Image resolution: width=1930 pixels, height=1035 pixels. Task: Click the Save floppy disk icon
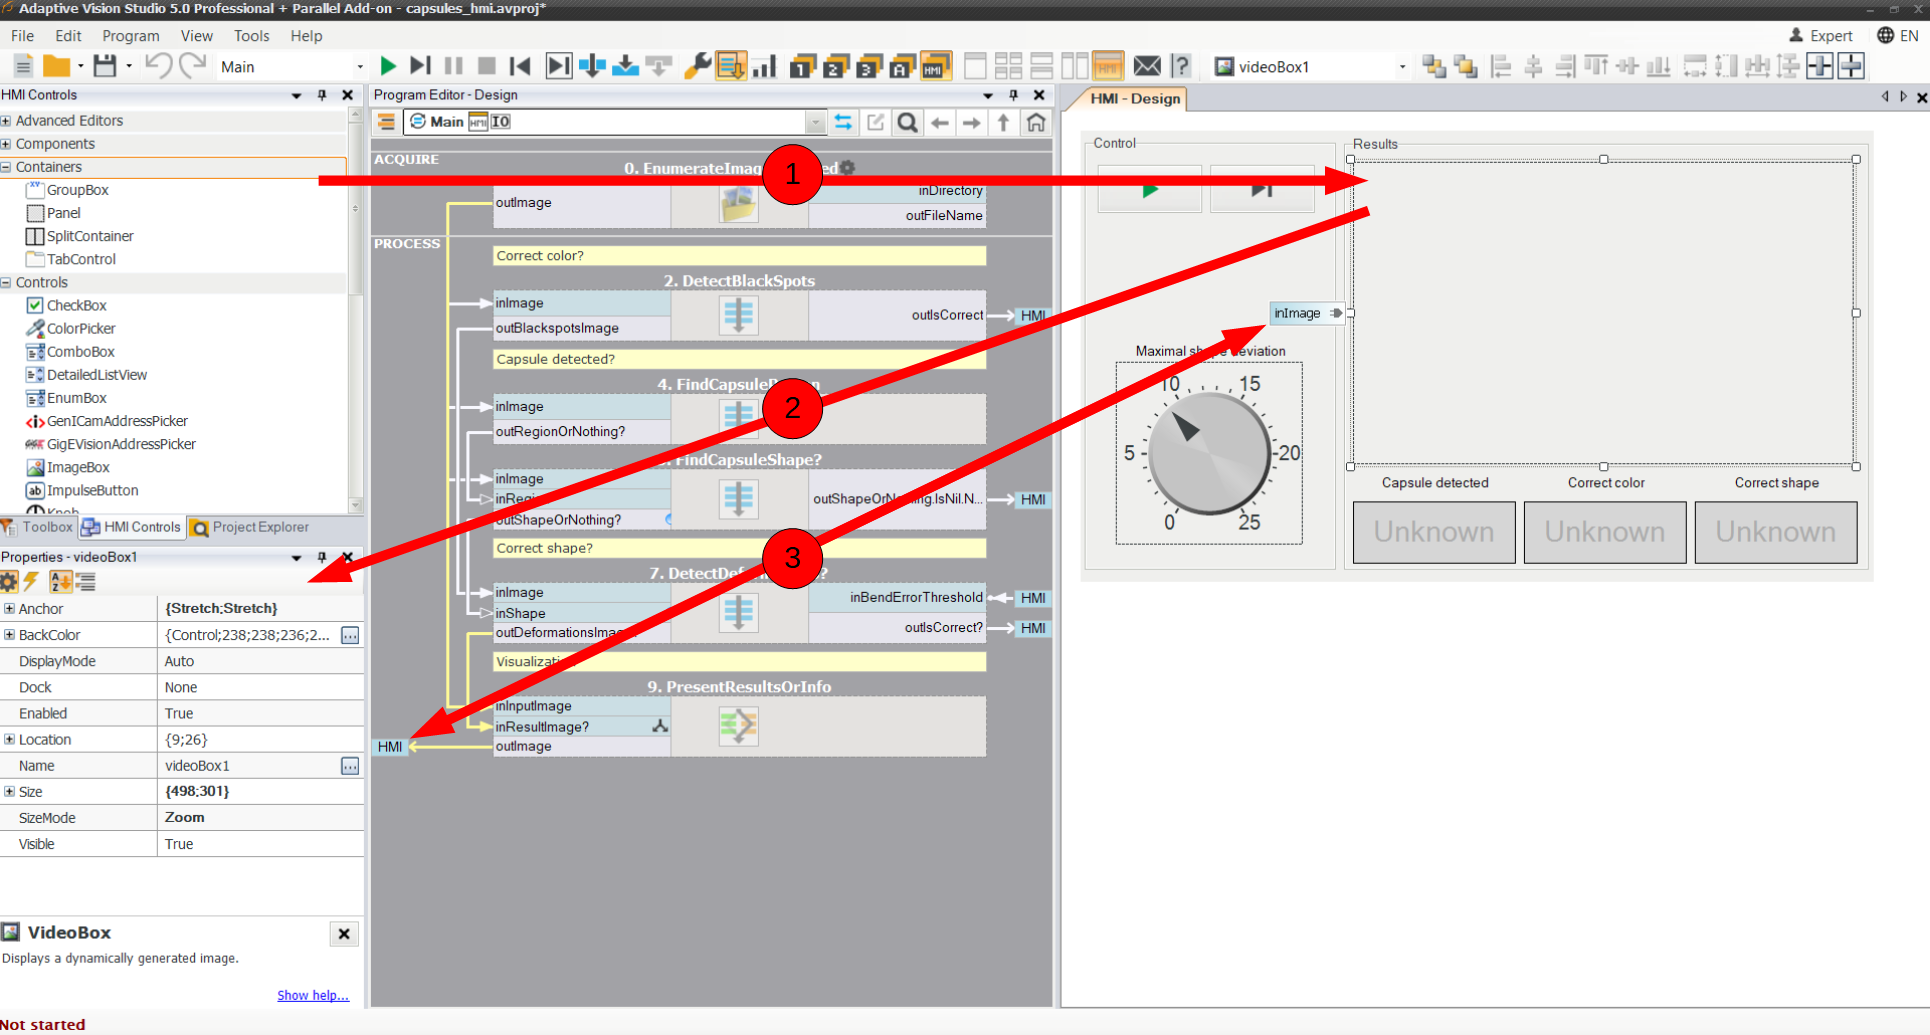point(104,66)
